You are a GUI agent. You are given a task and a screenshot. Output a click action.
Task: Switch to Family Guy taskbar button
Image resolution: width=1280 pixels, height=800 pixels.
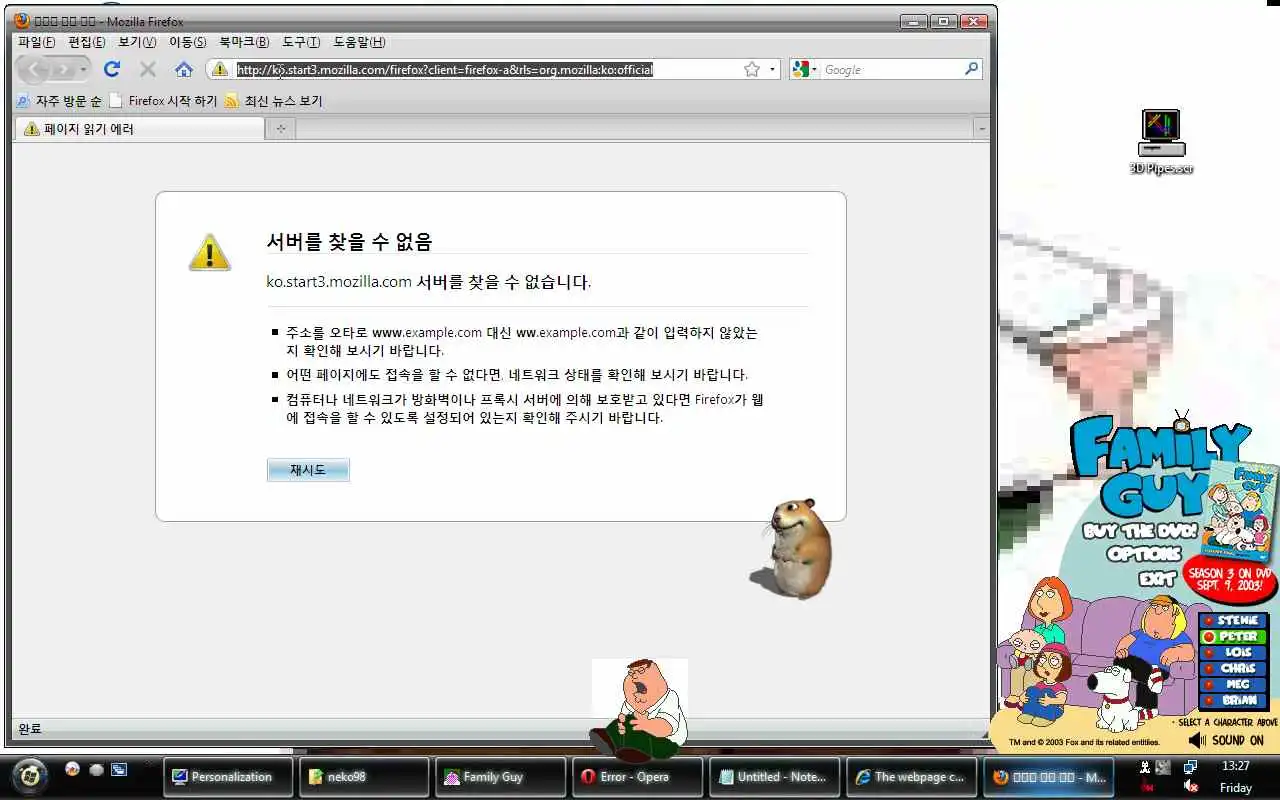pyautogui.click(x=501, y=776)
